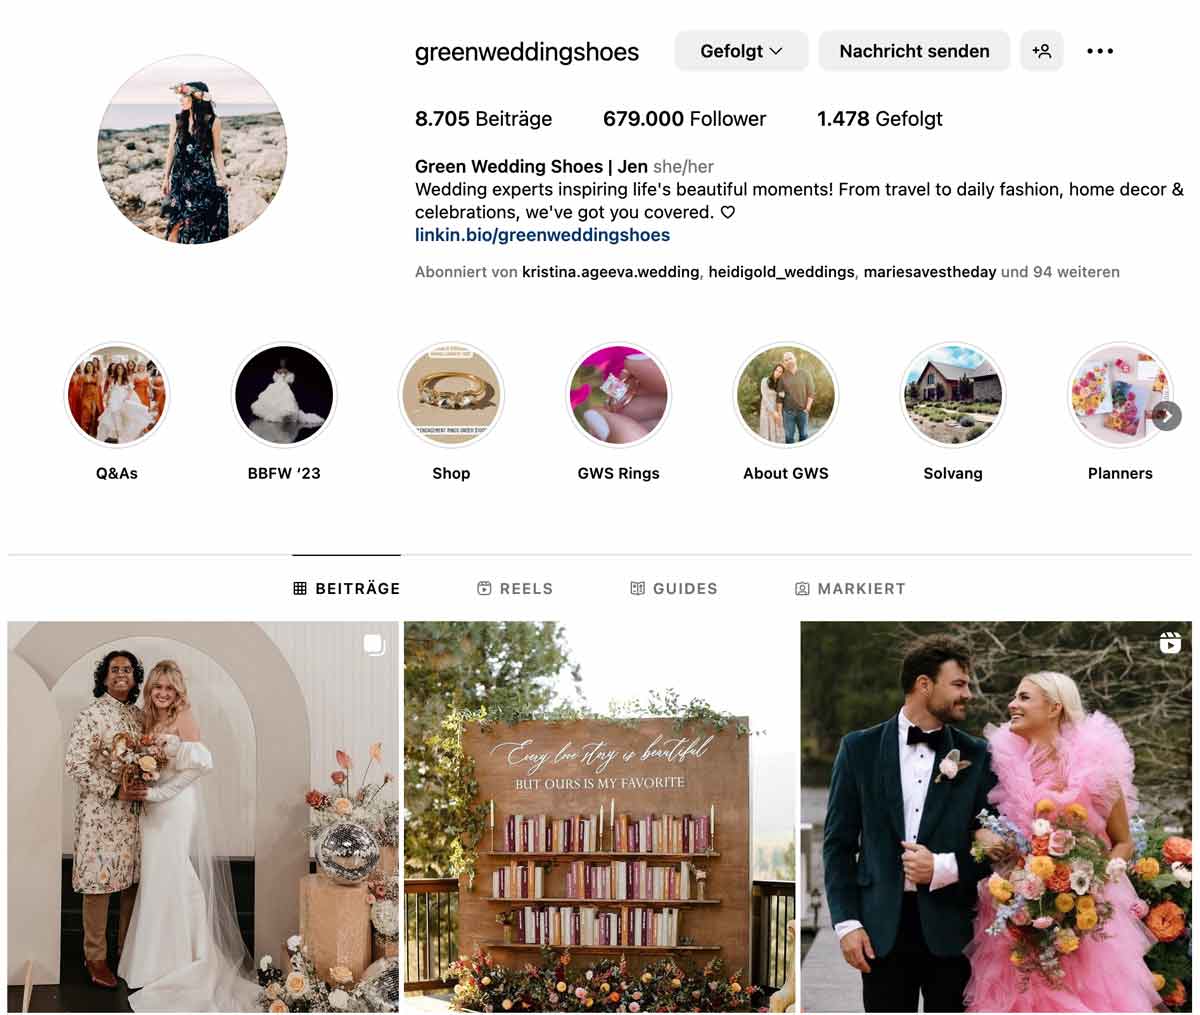This screenshot has height=1015, width=1200.
Task: Expand the Gefolgt following dropdown
Action: tap(741, 51)
